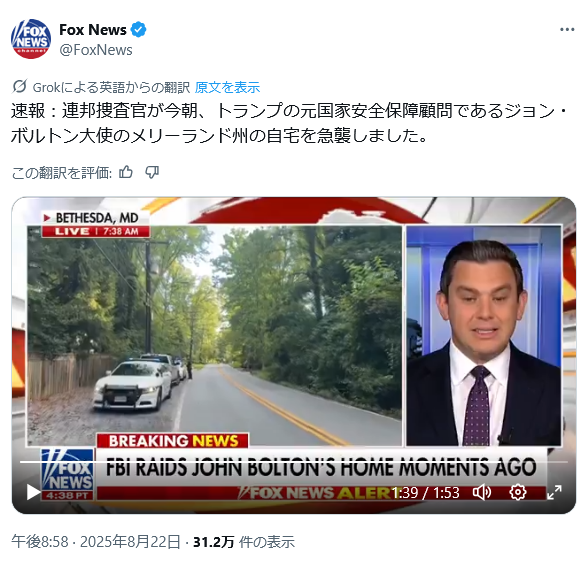The image size is (588, 567).
Task: Click the Japanese translated post text
Action: (x=290, y=123)
